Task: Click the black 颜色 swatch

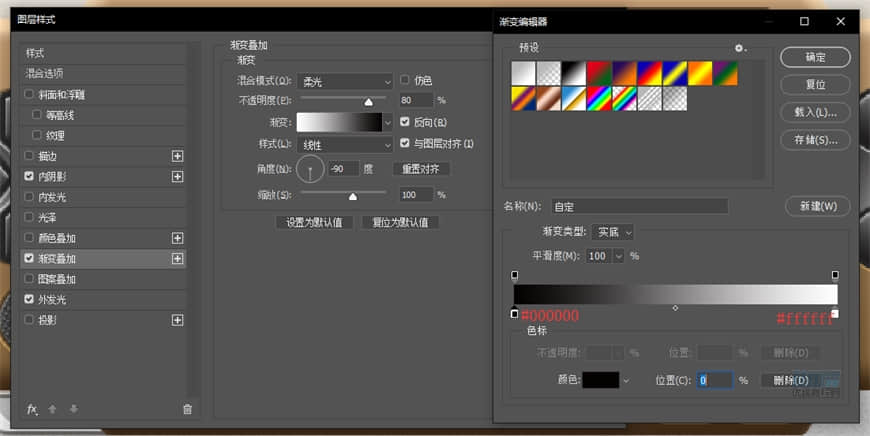Action: tap(601, 380)
